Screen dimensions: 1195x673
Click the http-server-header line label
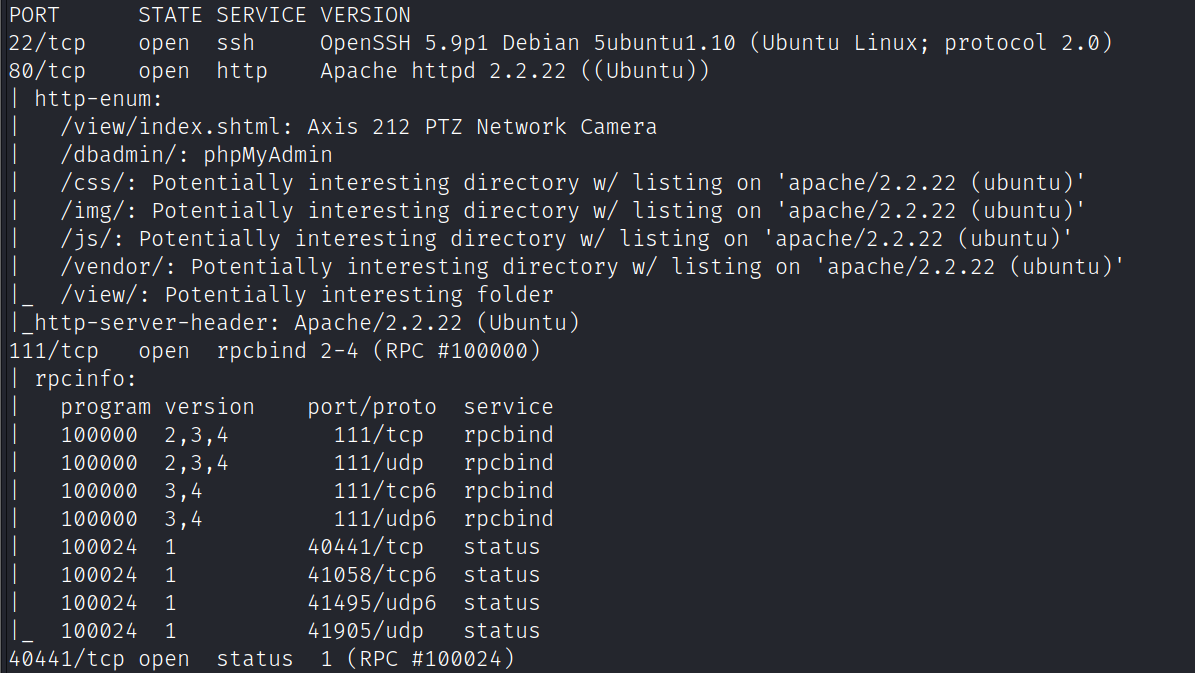click(158, 323)
